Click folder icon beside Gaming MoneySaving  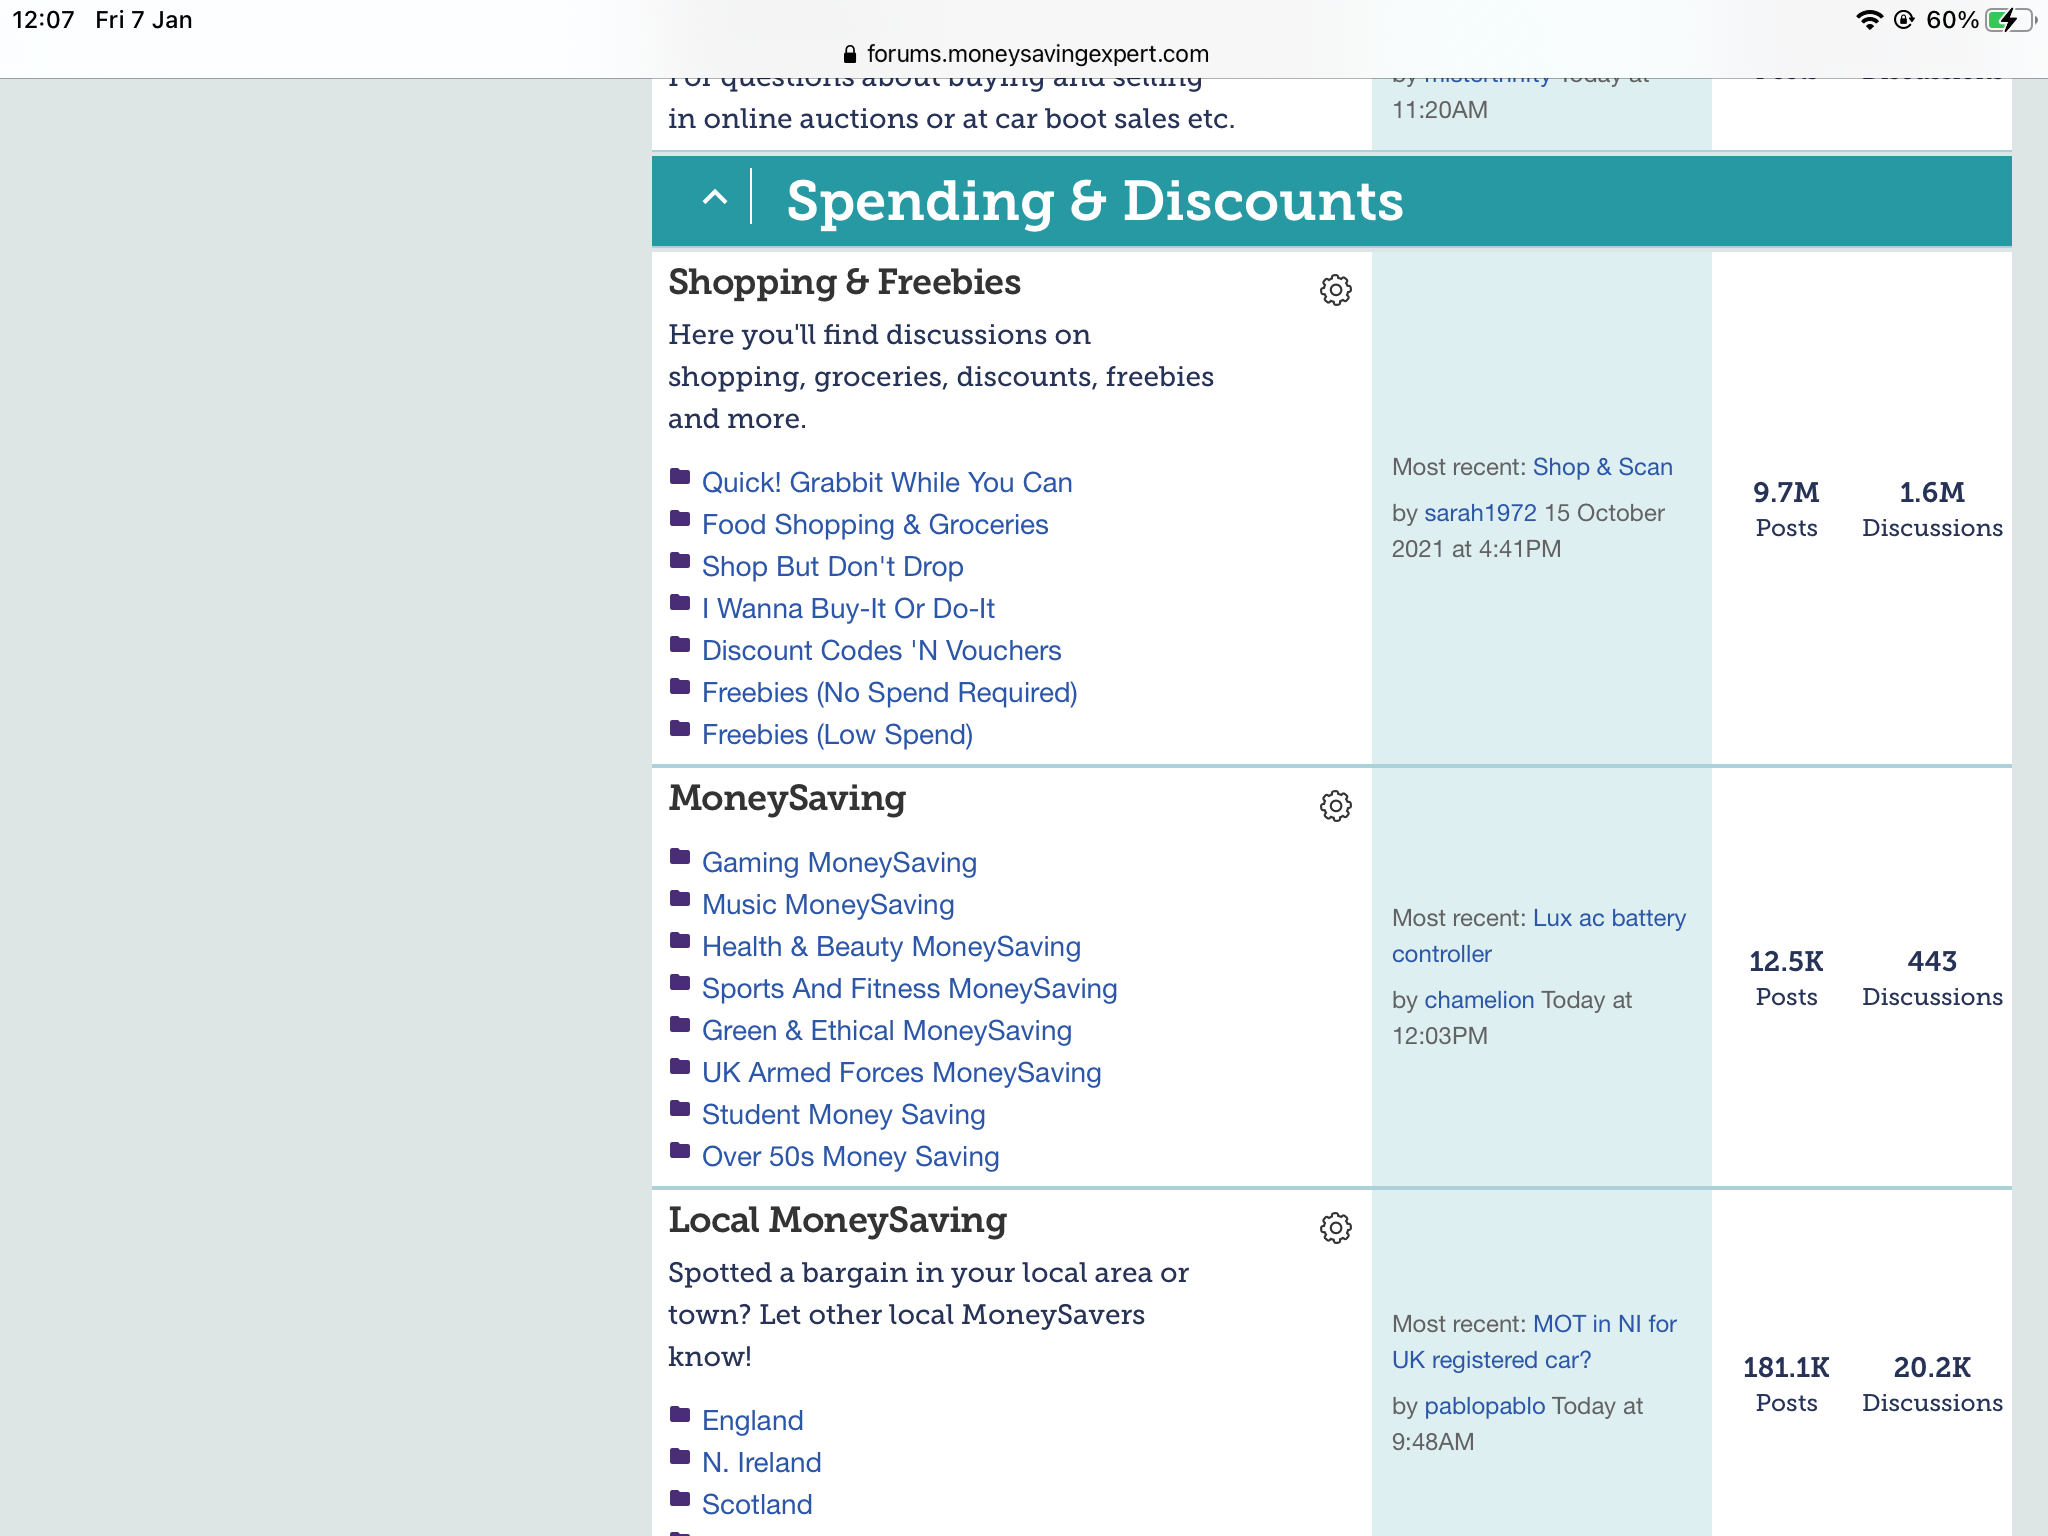click(680, 856)
